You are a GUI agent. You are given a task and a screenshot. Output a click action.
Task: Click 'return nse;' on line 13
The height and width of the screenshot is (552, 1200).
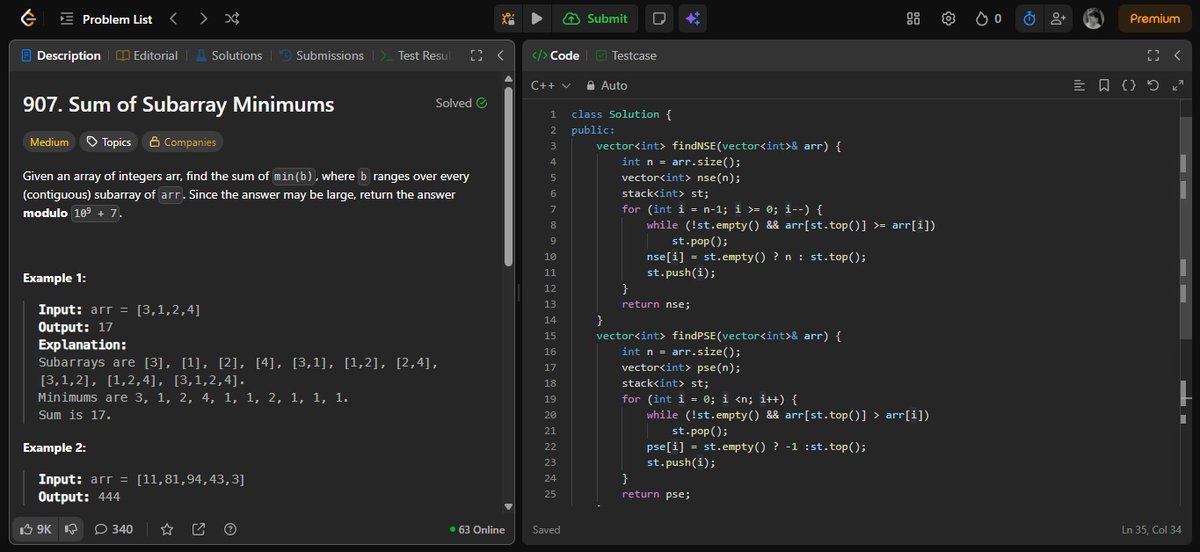(656, 304)
